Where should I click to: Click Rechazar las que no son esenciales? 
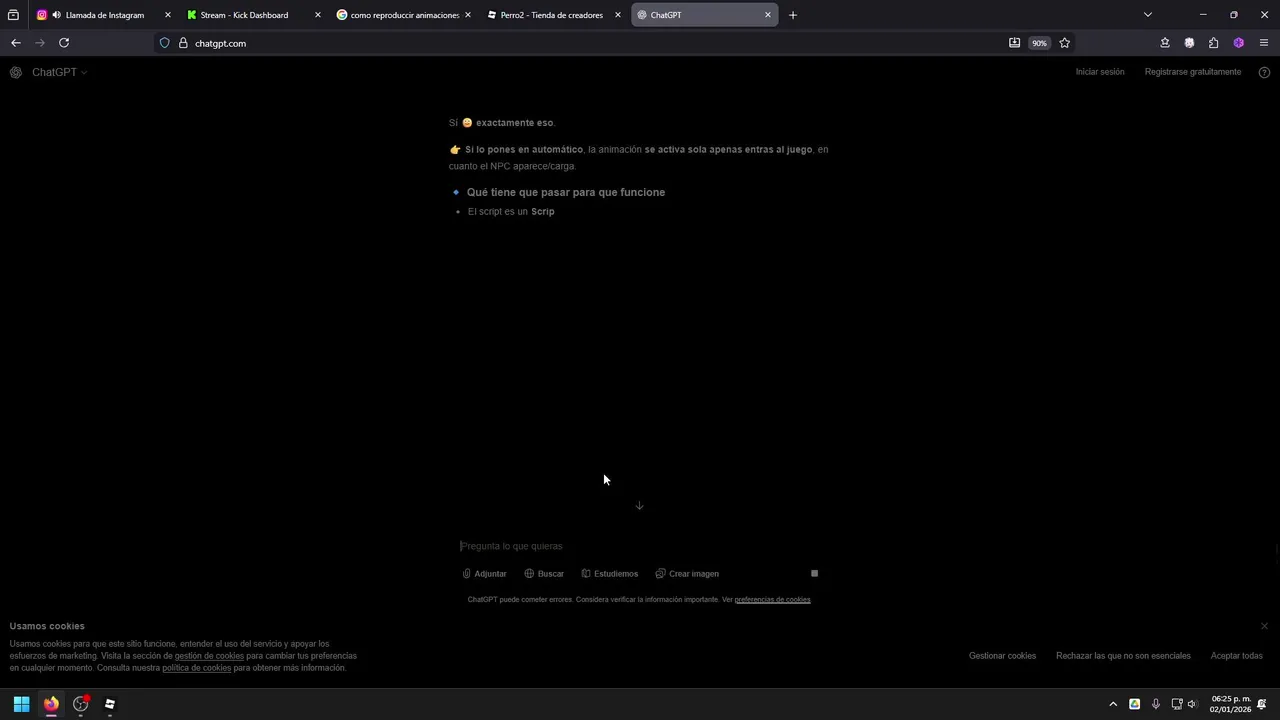pyautogui.click(x=1123, y=656)
